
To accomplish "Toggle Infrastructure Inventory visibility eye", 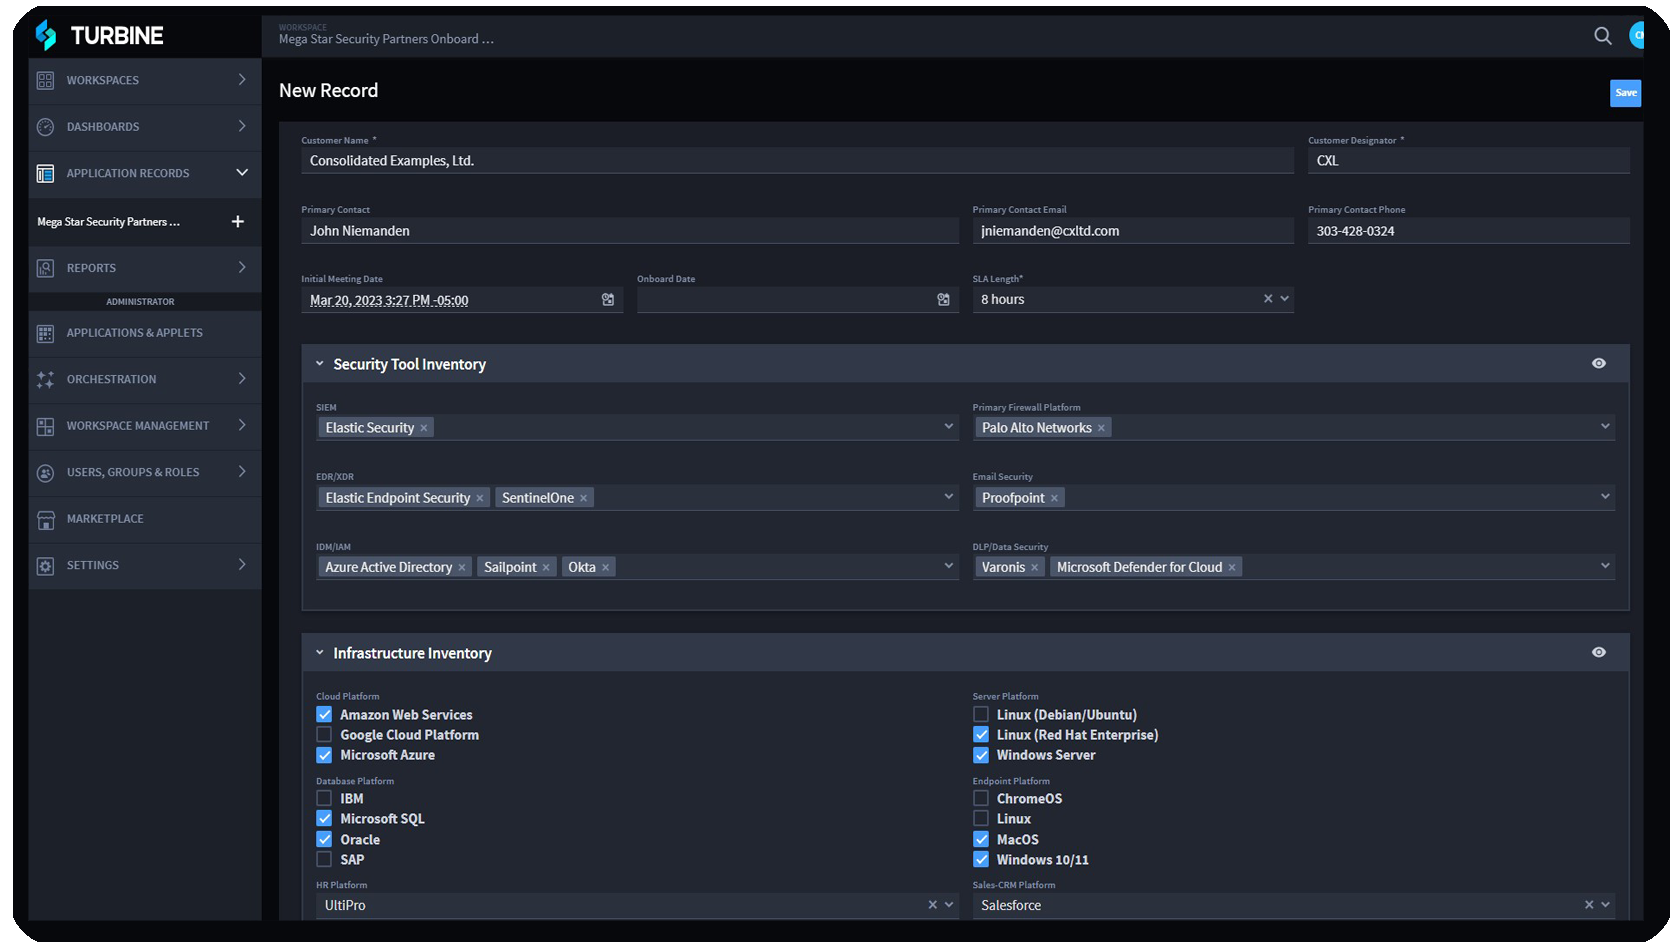I will click(x=1598, y=652).
